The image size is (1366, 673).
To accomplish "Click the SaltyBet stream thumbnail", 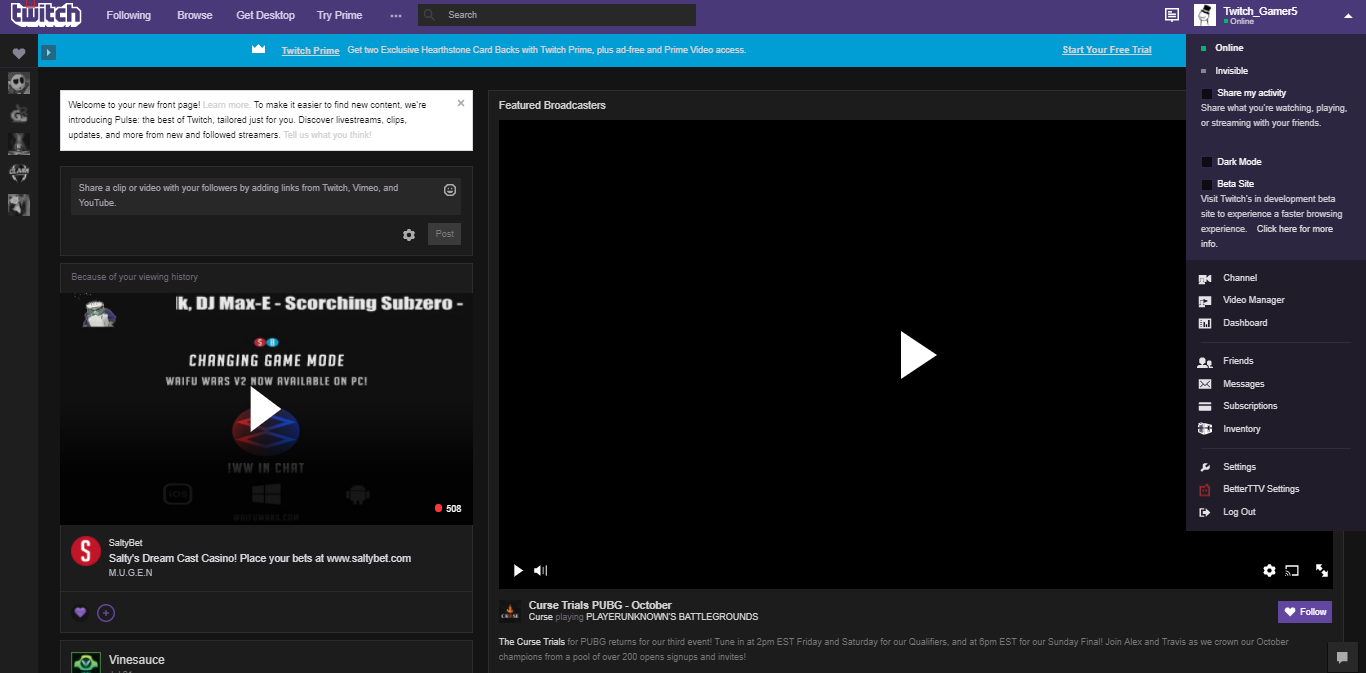I will click(x=266, y=407).
